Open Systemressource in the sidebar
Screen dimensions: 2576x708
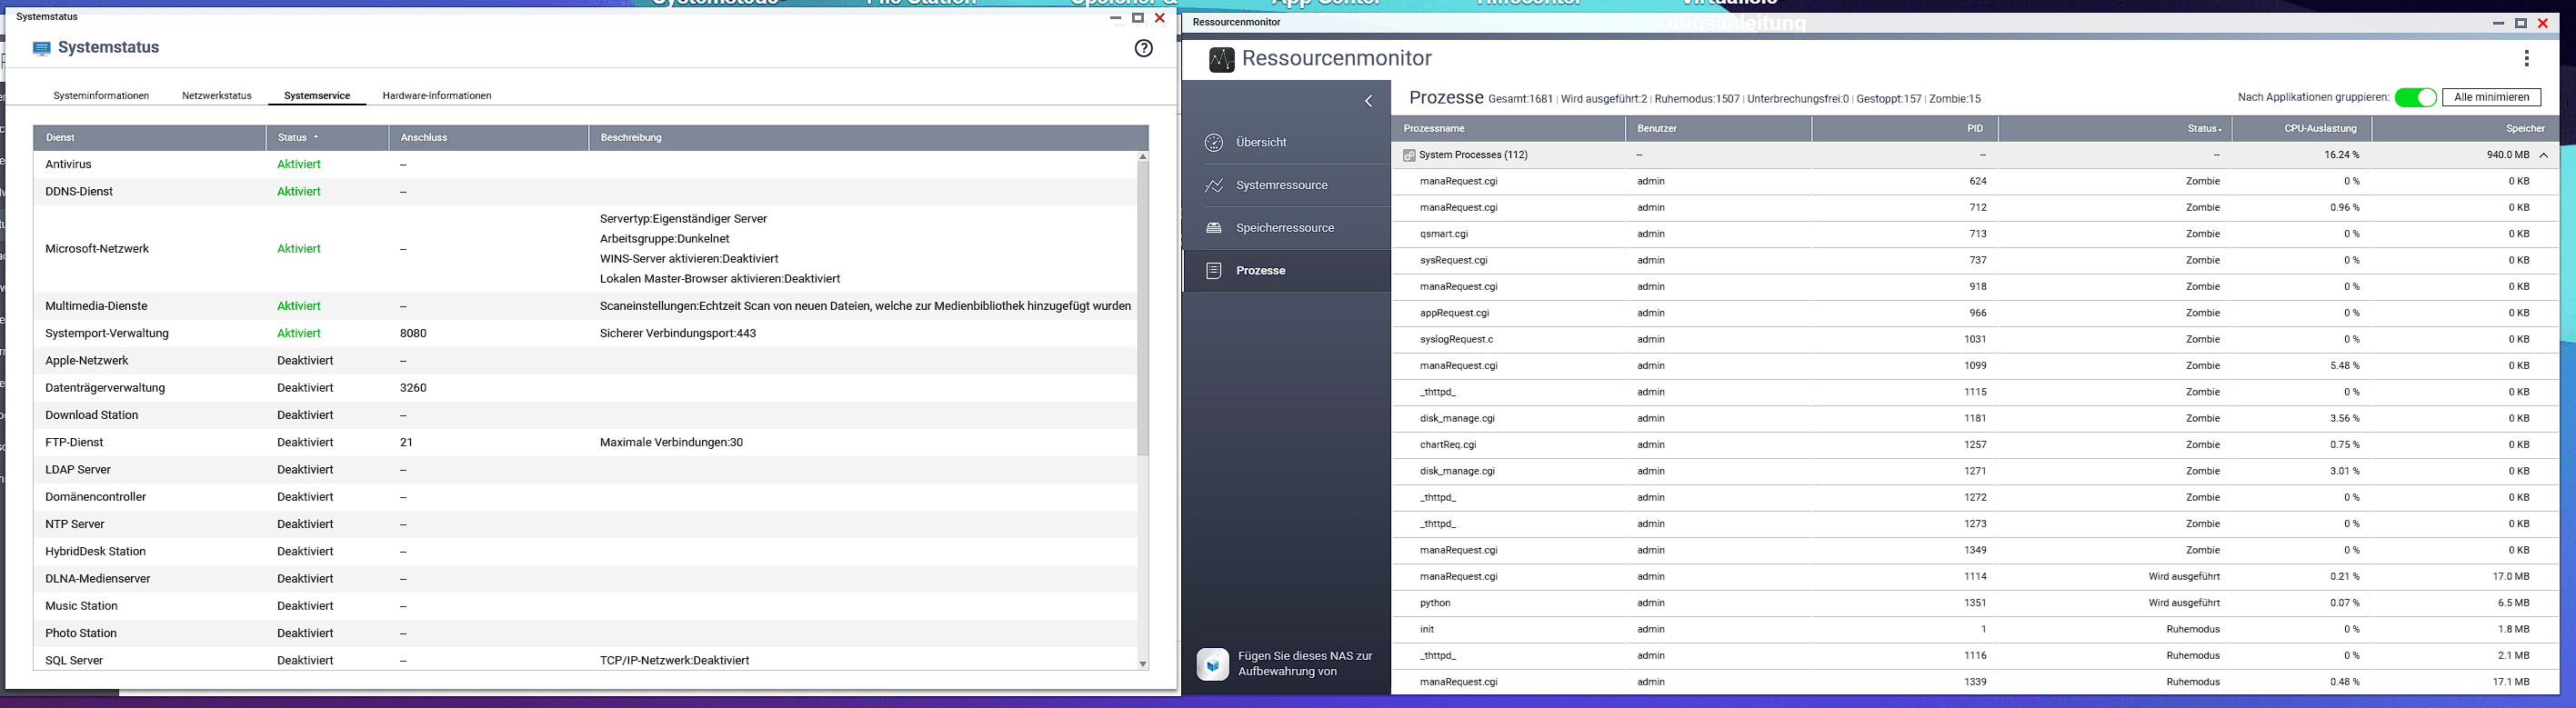coord(1286,186)
